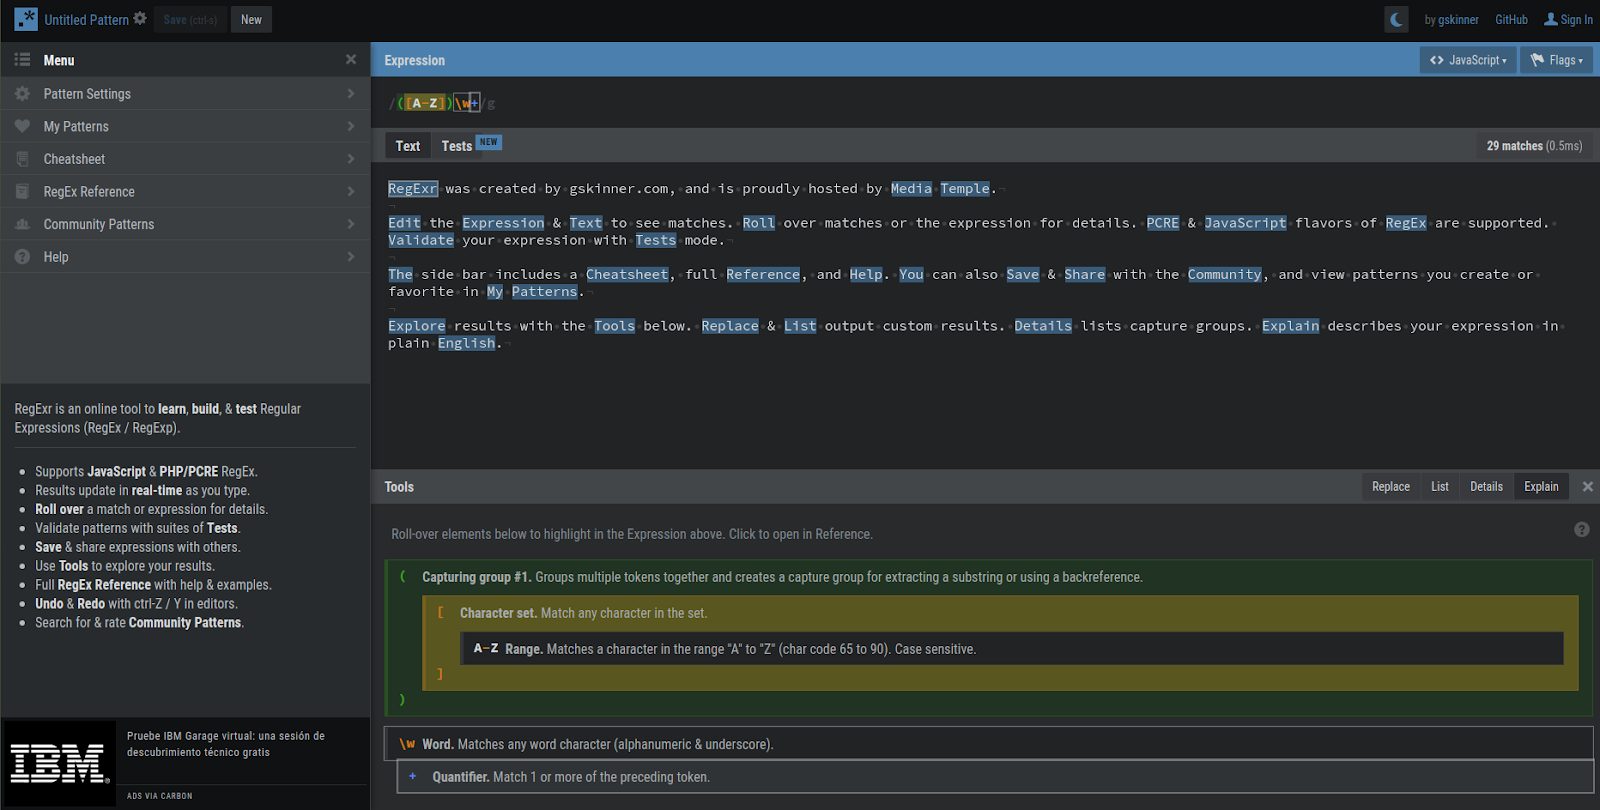
Task: Expand Pattern Settings menu item
Action: point(185,94)
